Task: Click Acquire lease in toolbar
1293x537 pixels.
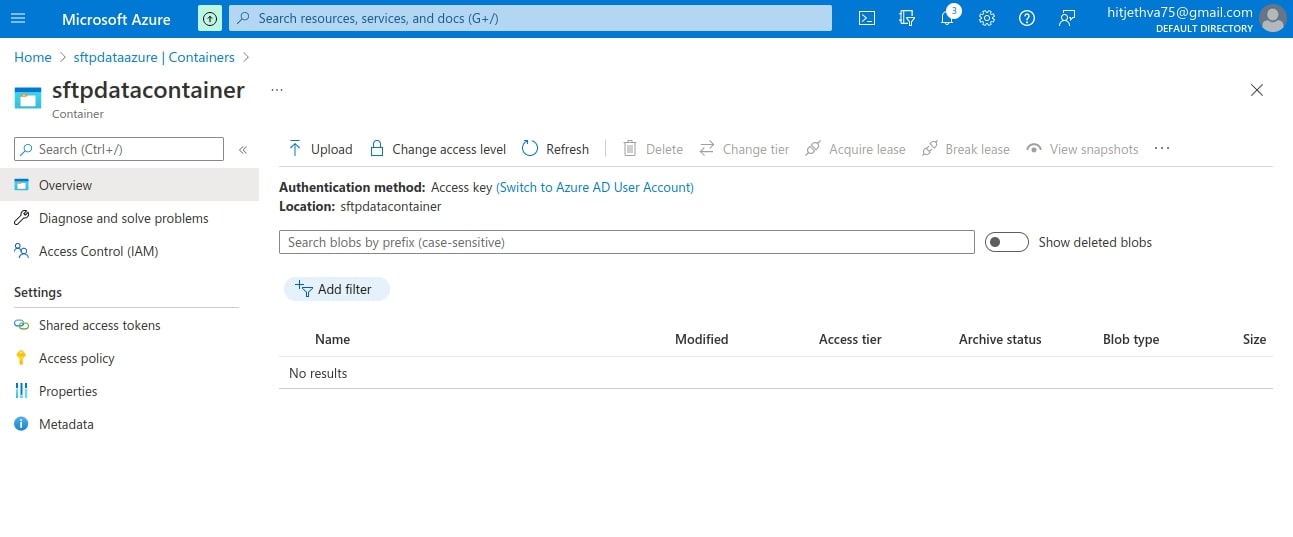Action: tap(855, 149)
